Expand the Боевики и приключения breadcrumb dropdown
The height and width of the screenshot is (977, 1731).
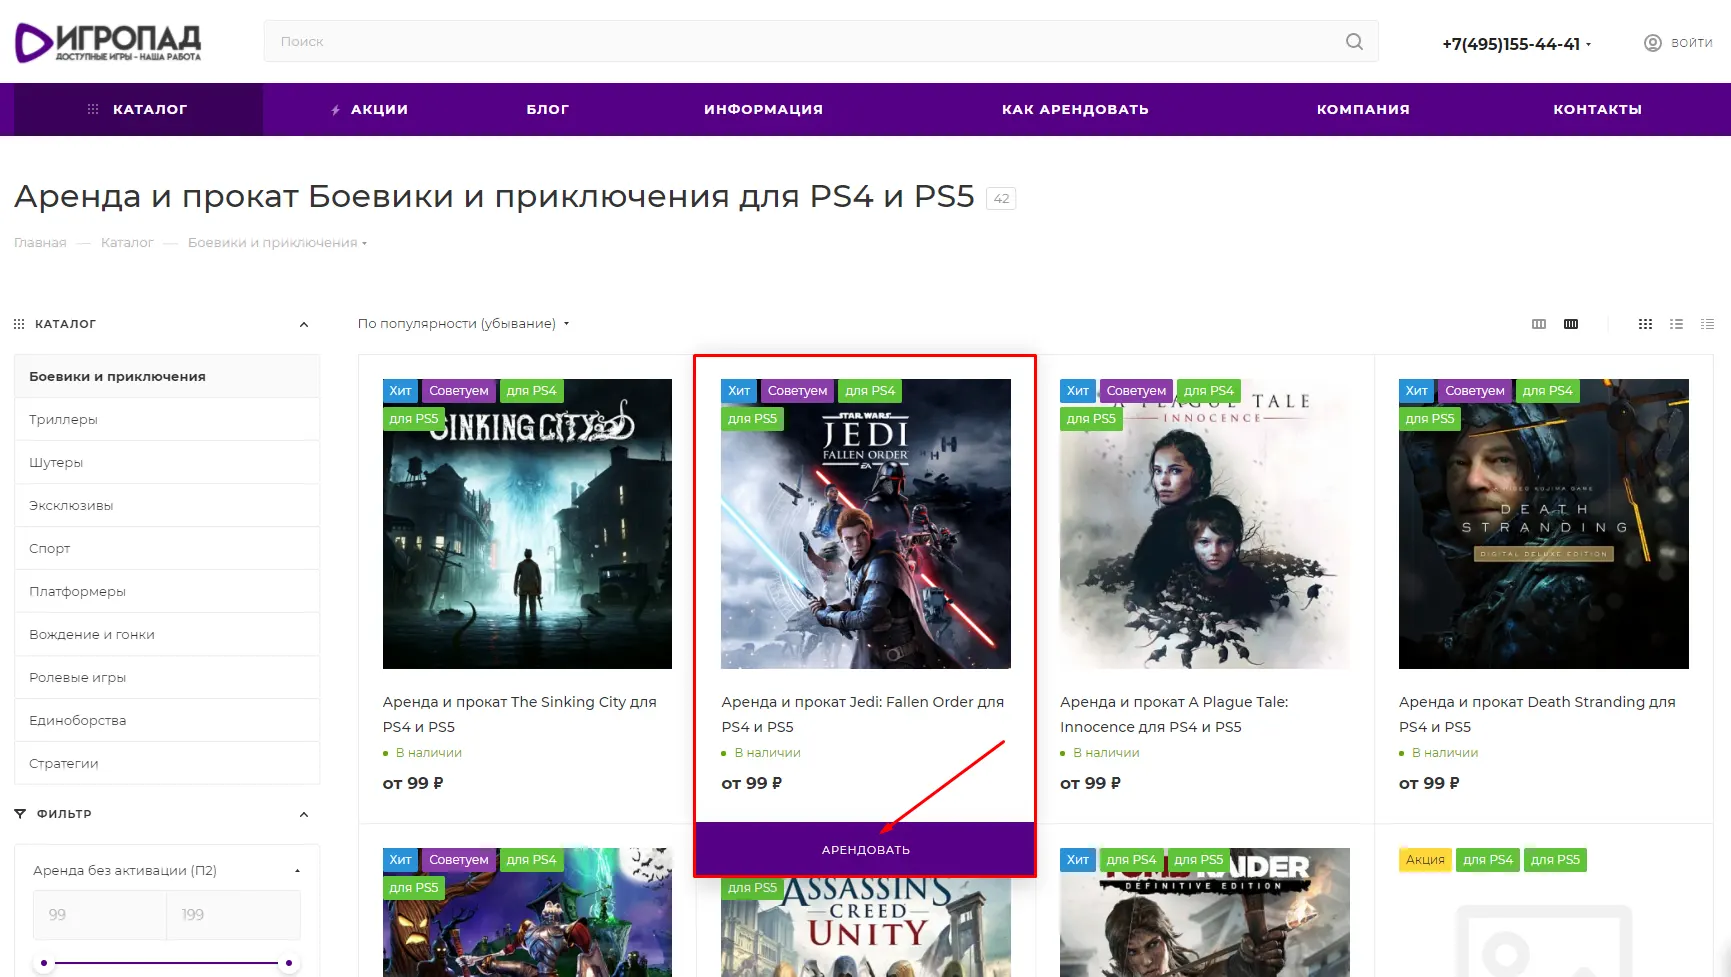[365, 242]
